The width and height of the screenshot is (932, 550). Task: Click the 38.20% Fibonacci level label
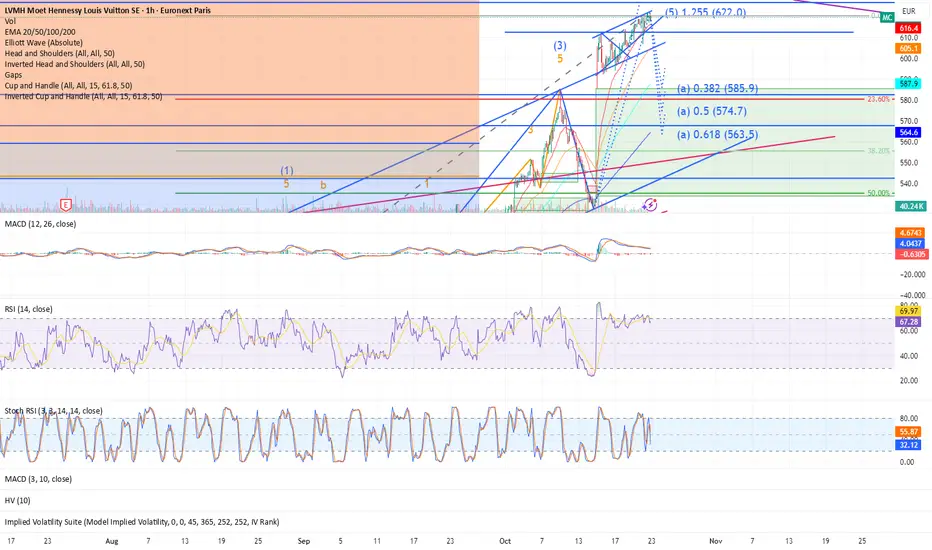pos(879,151)
